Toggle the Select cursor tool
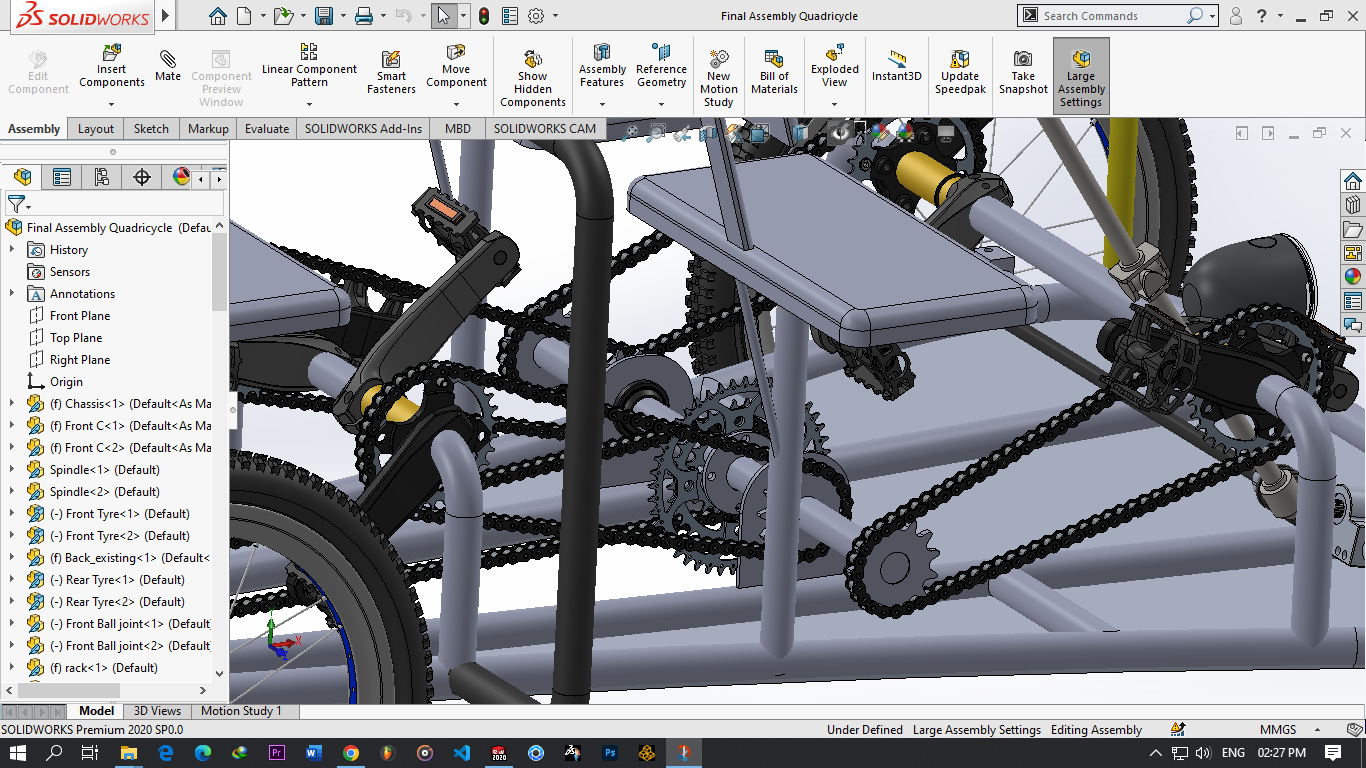This screenshot has height=768, width=1366. 444,16
